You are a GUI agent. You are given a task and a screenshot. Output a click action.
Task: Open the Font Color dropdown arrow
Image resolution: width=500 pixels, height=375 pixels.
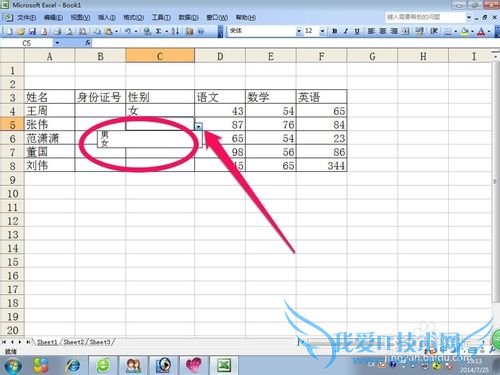click(489, 31)
